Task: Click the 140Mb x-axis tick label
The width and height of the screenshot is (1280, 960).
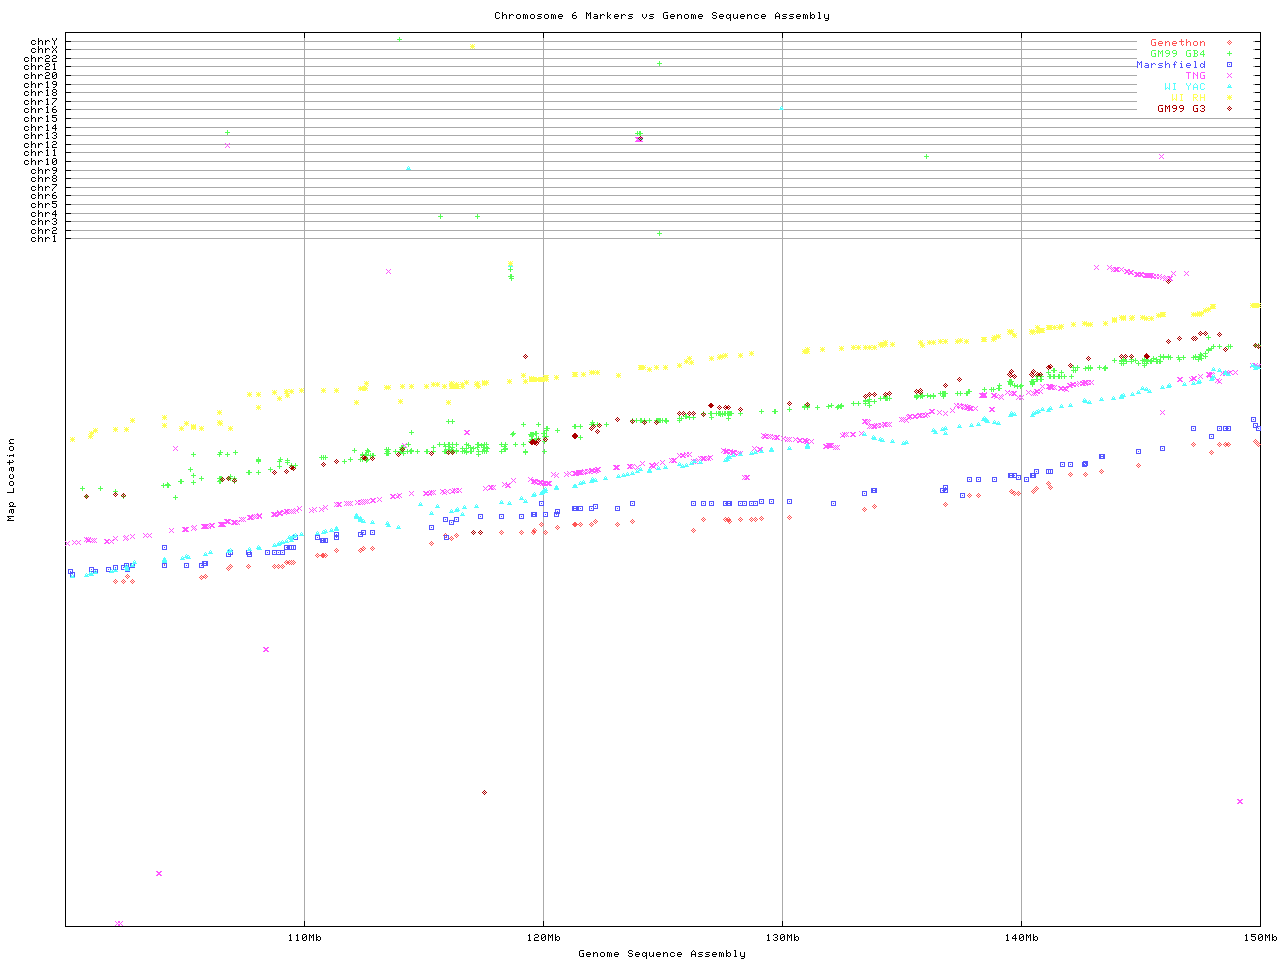Action: coord(1021,938)
